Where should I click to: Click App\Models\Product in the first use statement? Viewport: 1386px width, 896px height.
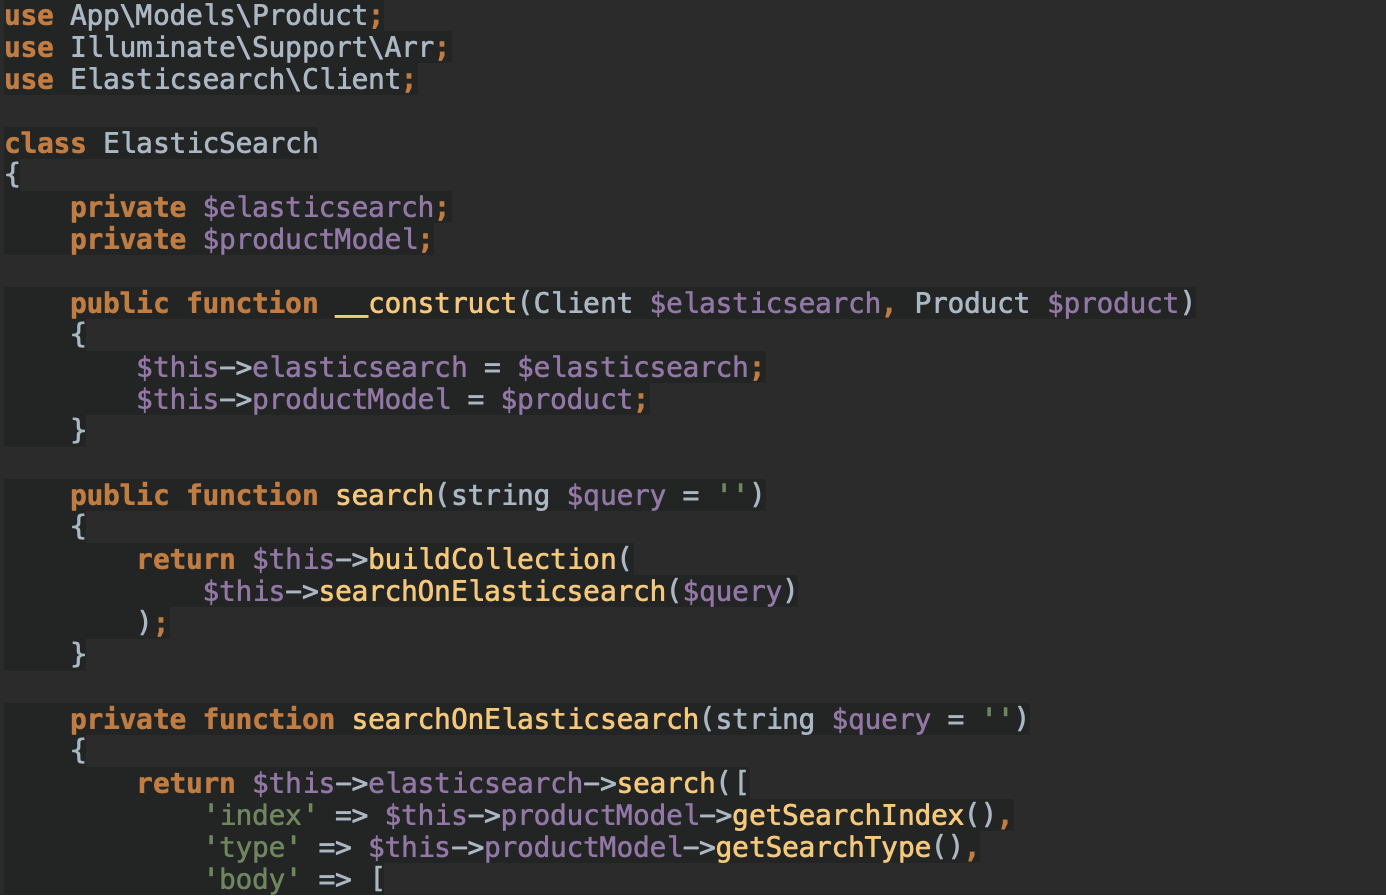tap(218, 16)
